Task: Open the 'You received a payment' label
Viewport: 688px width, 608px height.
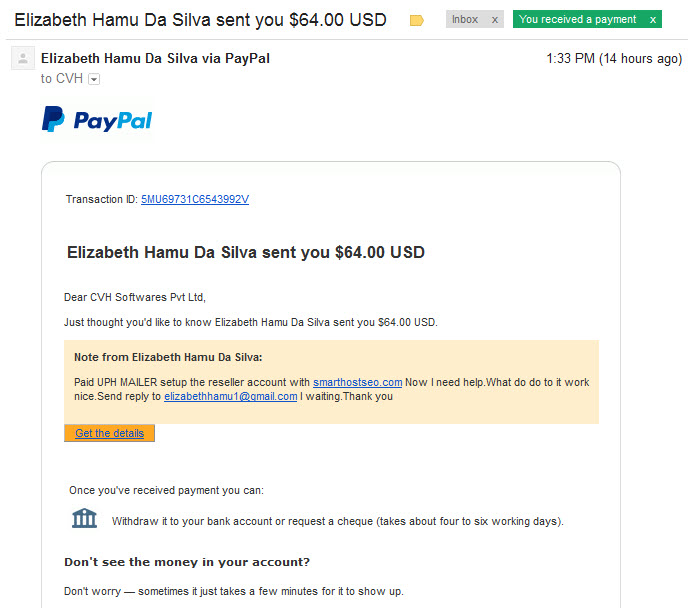Action: click(577, 19)
